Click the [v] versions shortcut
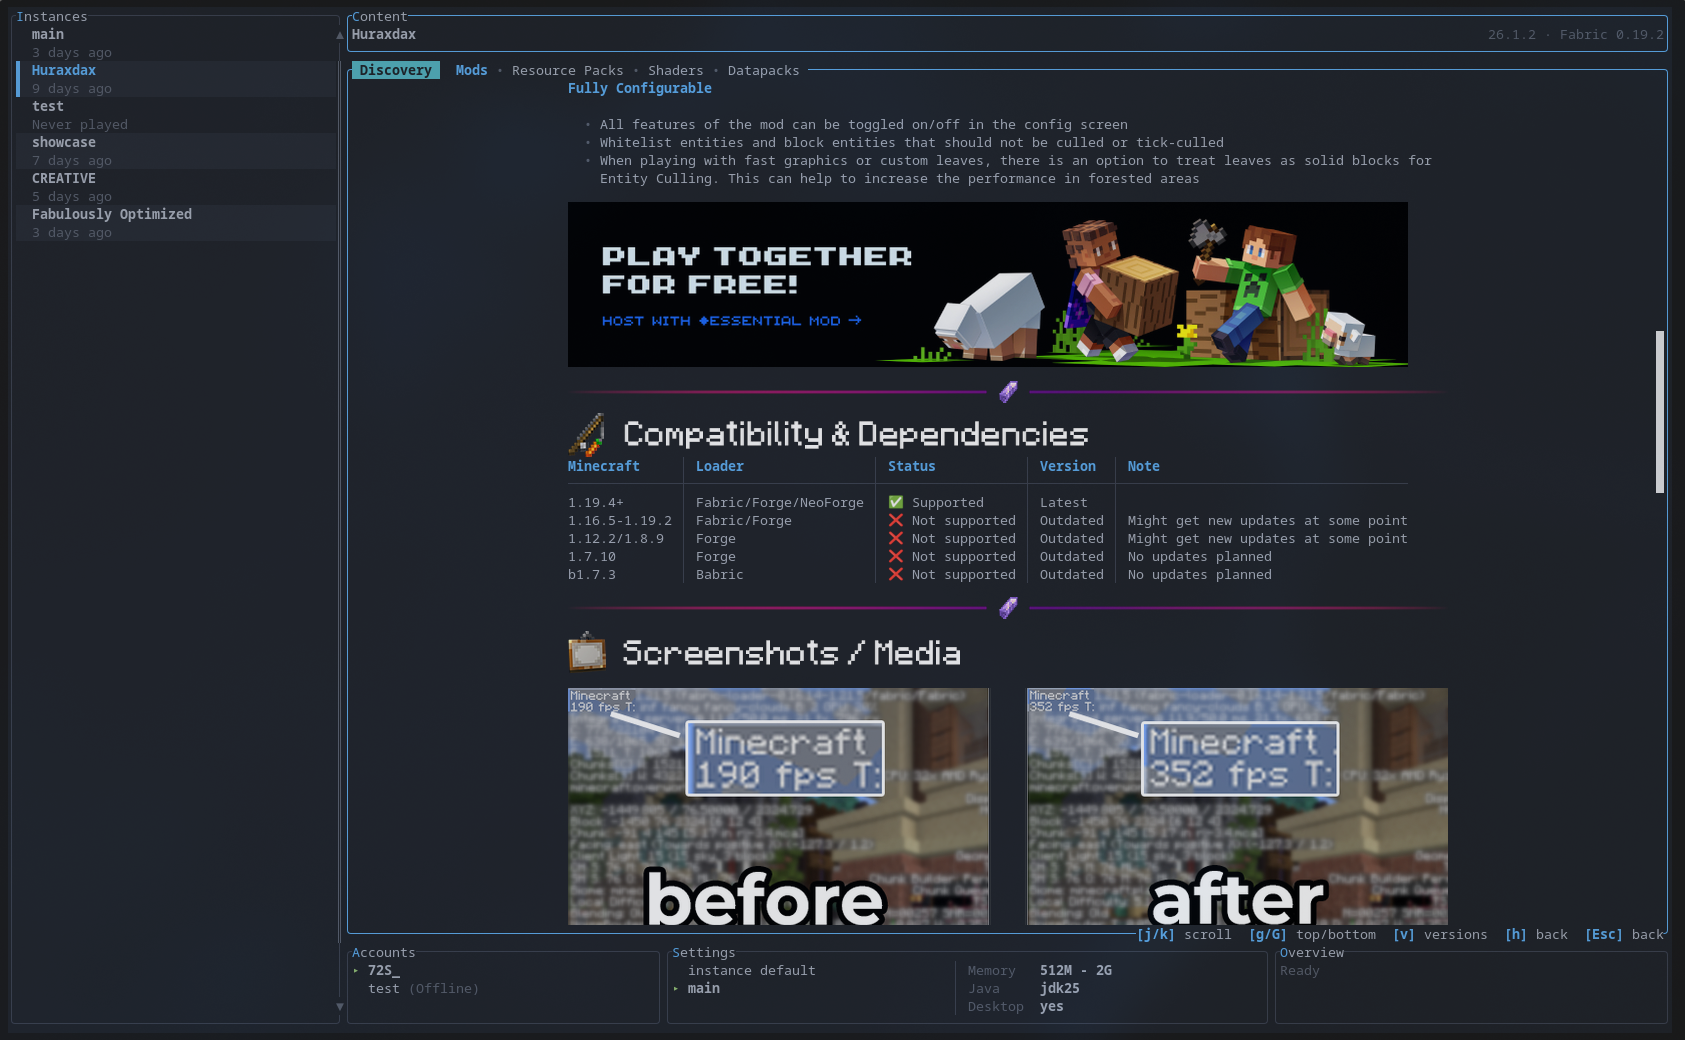The width and height of the screenshot is (1685, 1040). coord(1440,934)
